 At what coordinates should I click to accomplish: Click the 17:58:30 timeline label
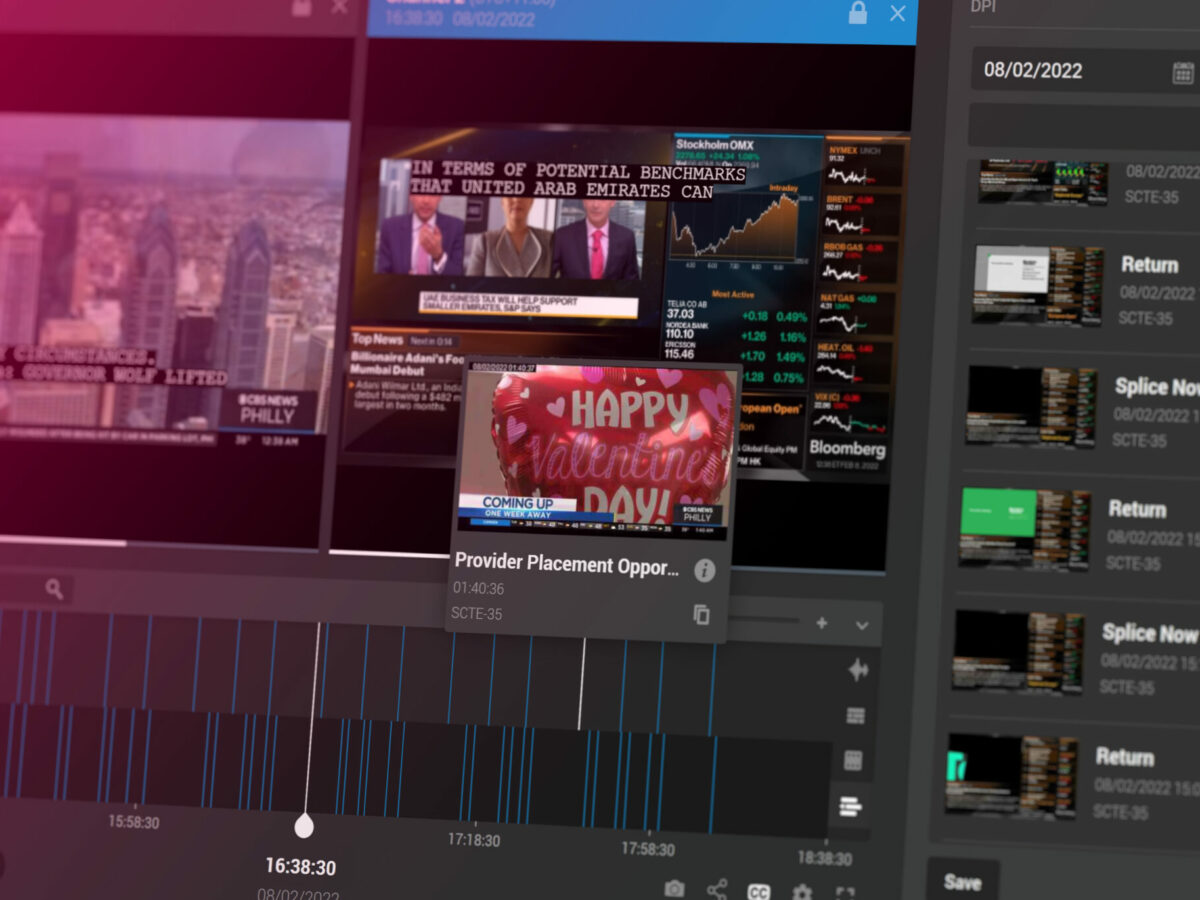647,849
